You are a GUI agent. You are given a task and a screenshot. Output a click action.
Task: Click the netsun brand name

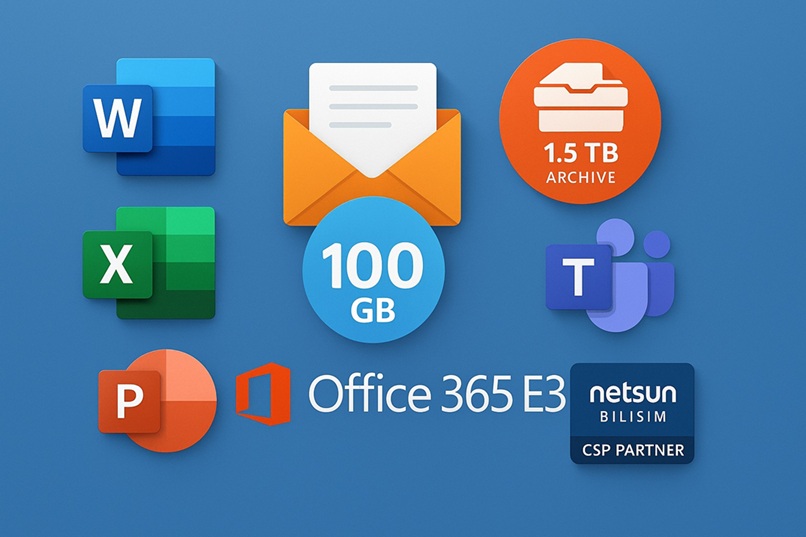click(x=631, y=391)
